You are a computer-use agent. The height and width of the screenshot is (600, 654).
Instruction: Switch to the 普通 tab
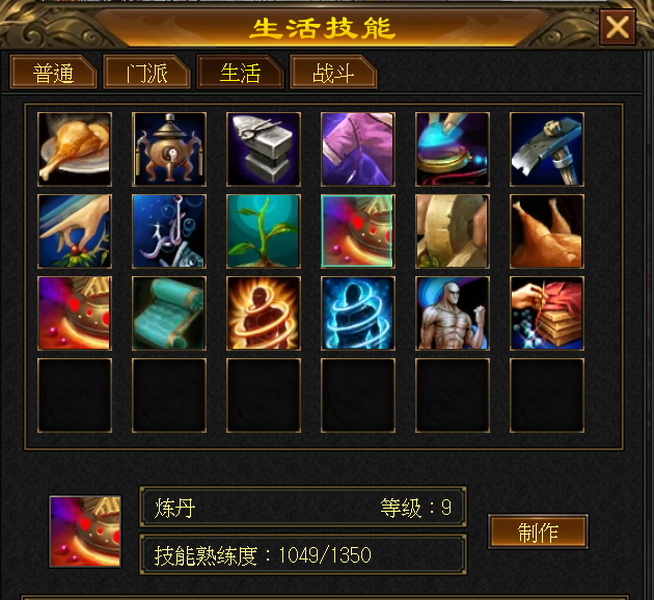click(x=53, y=73)
